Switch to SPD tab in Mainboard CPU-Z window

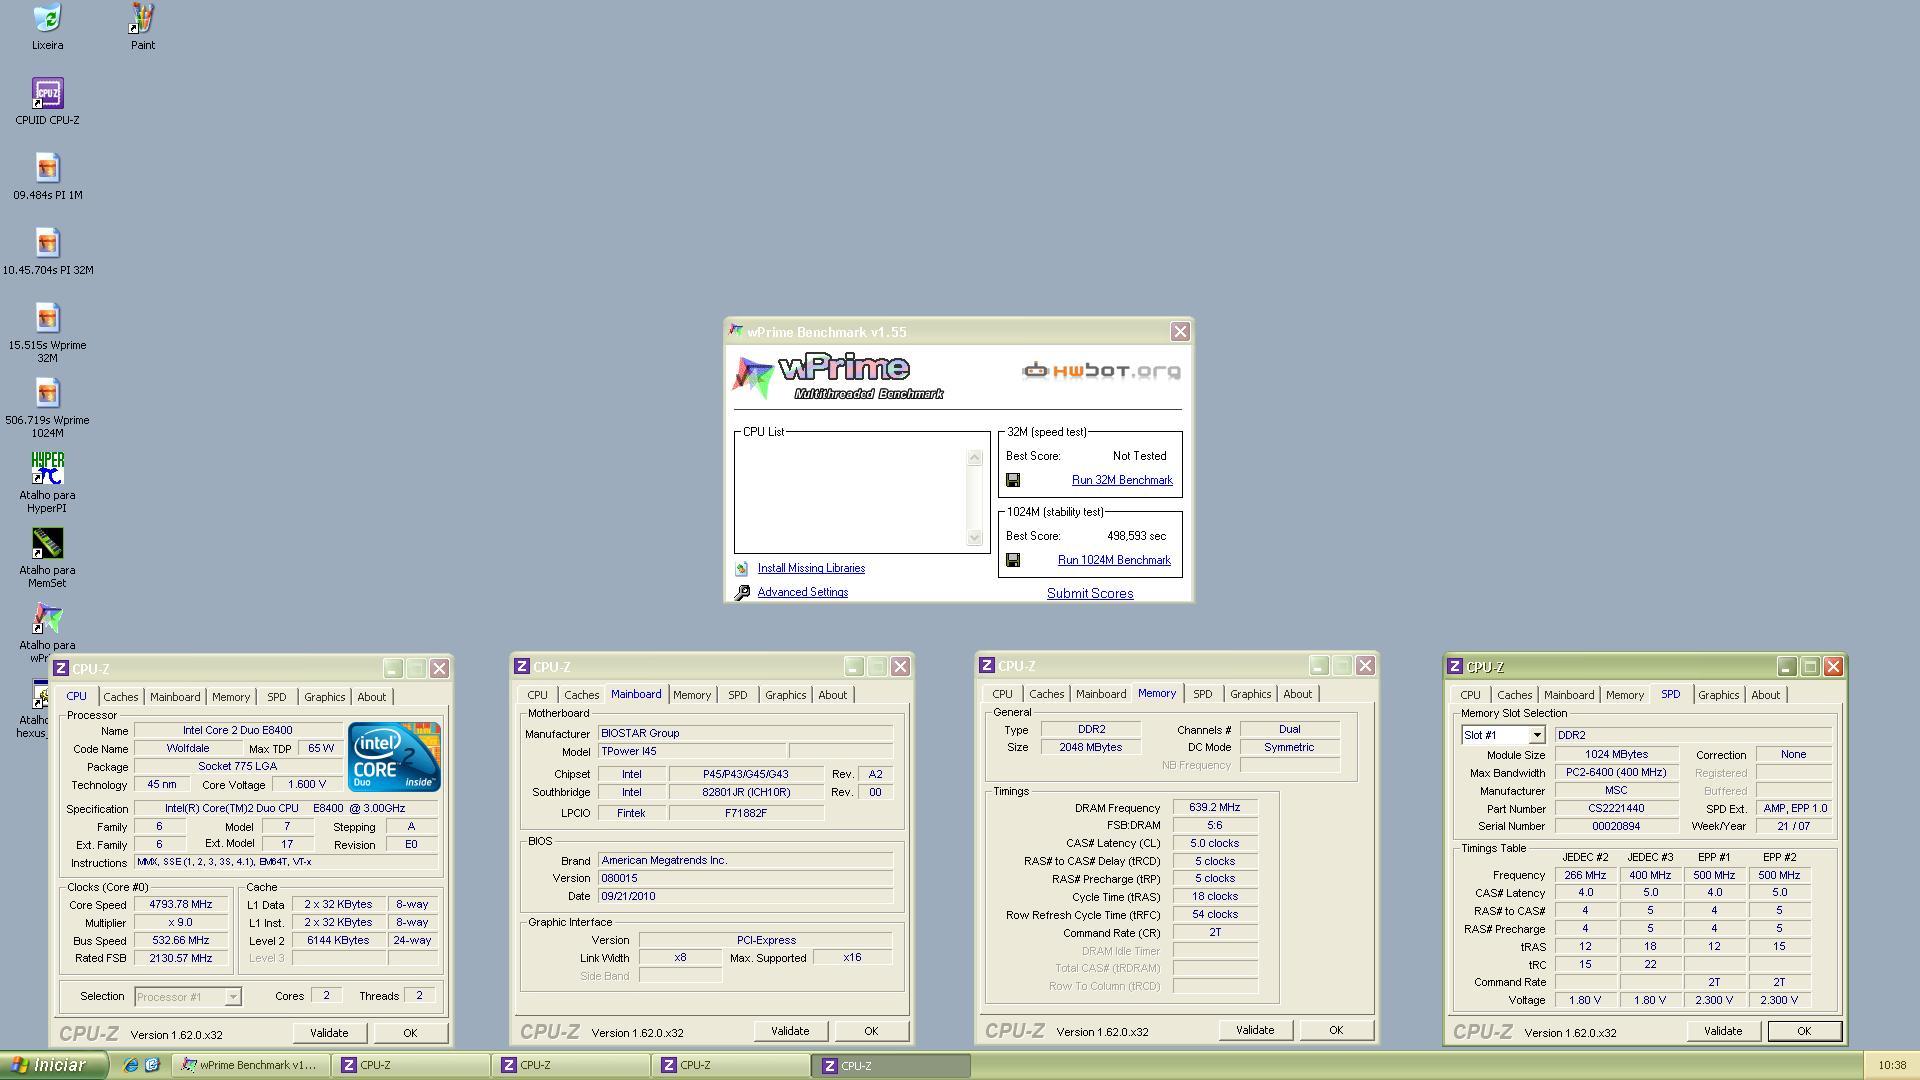pyautogui.click(x=737, y=695)
